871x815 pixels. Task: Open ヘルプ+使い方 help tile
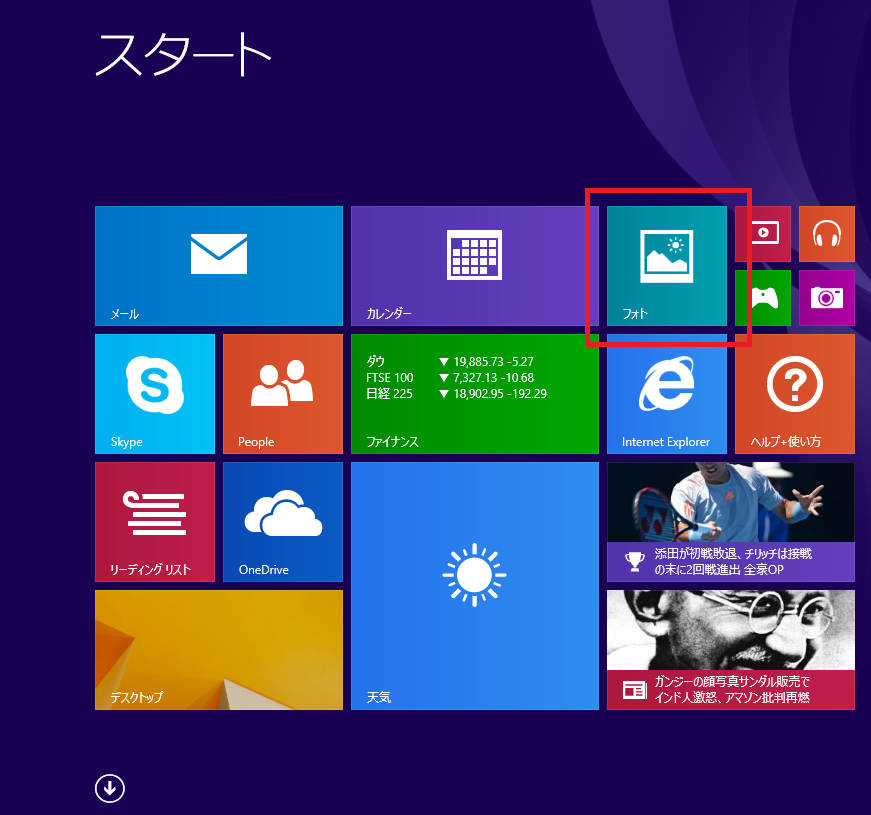pyautogui.click(x=794, y=394)
